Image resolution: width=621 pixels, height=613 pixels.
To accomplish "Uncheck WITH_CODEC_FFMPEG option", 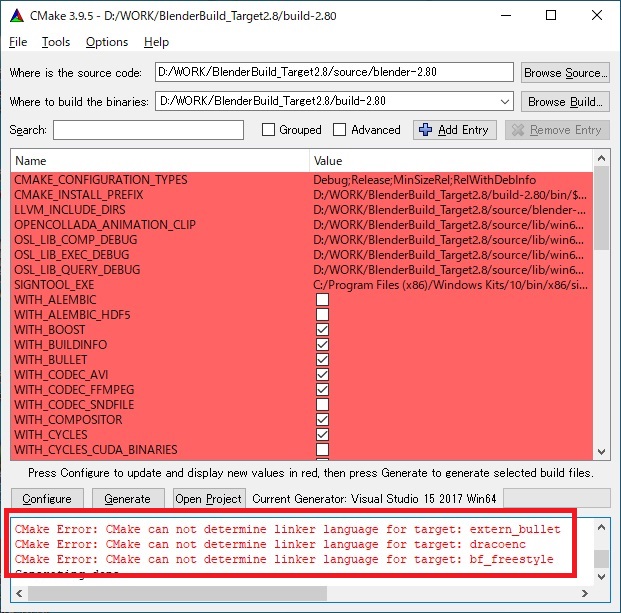I will coord(322,390).
